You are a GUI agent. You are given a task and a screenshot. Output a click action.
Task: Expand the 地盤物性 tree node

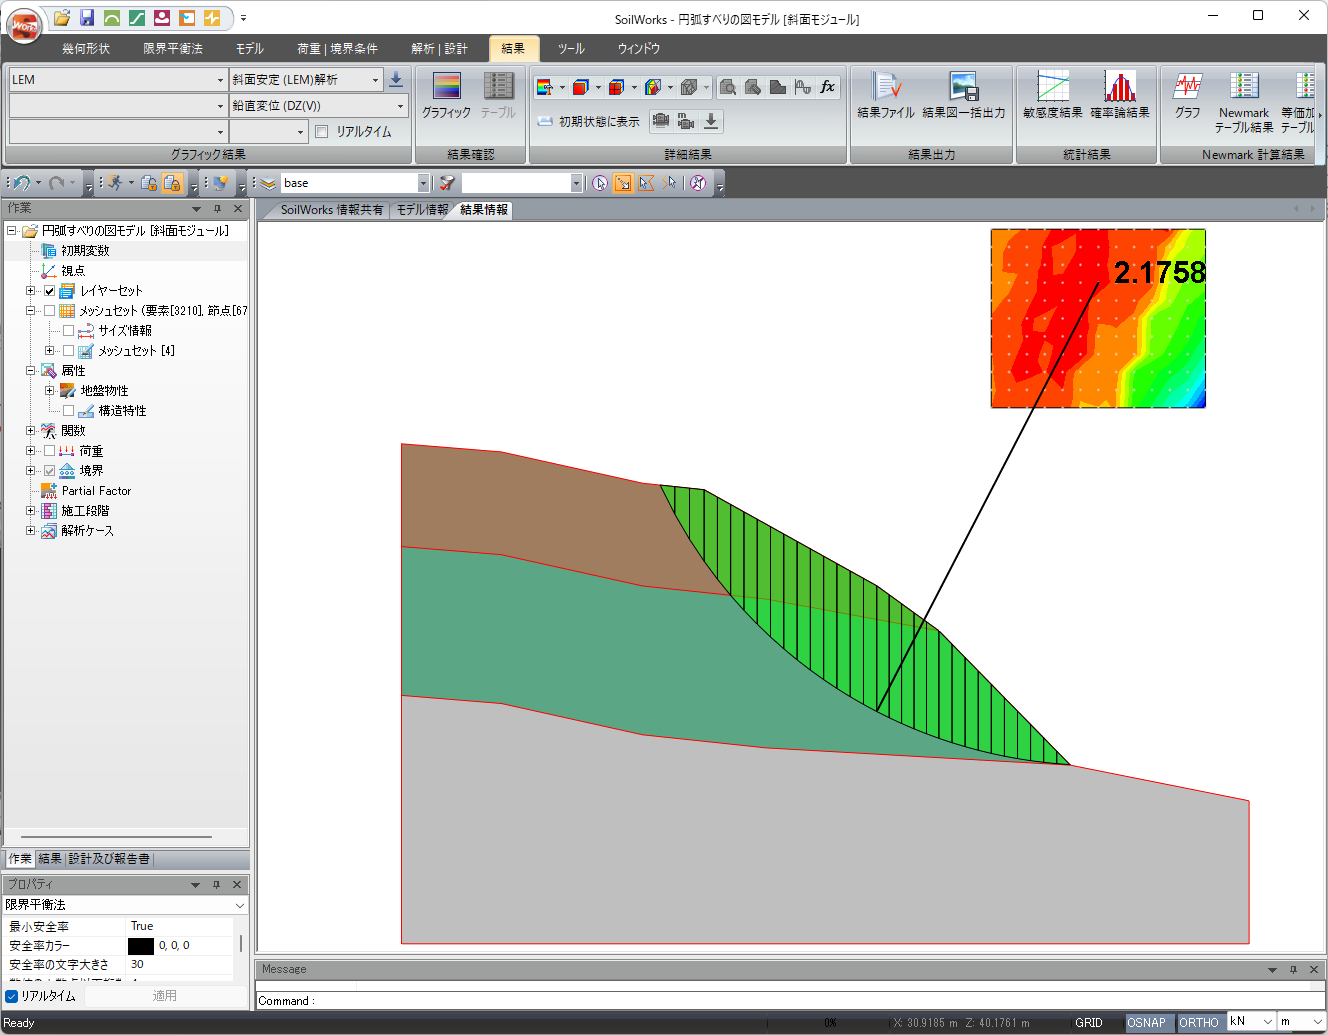(x=49, y=391)
